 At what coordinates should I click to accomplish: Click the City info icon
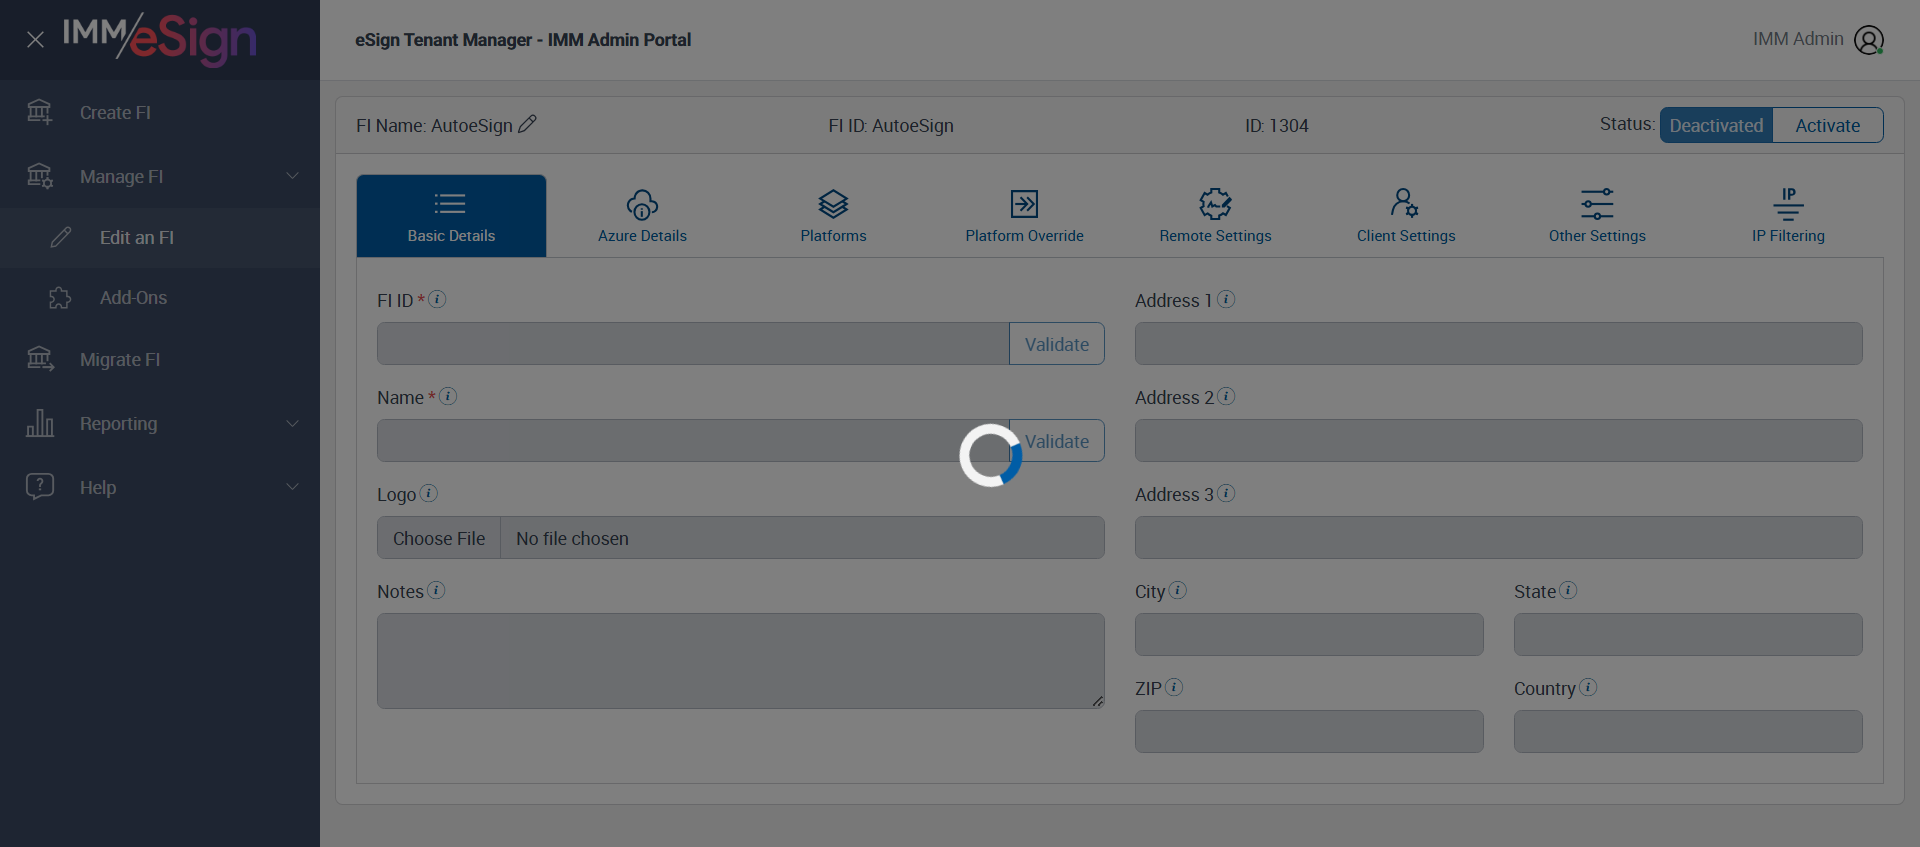point(1178,590)
